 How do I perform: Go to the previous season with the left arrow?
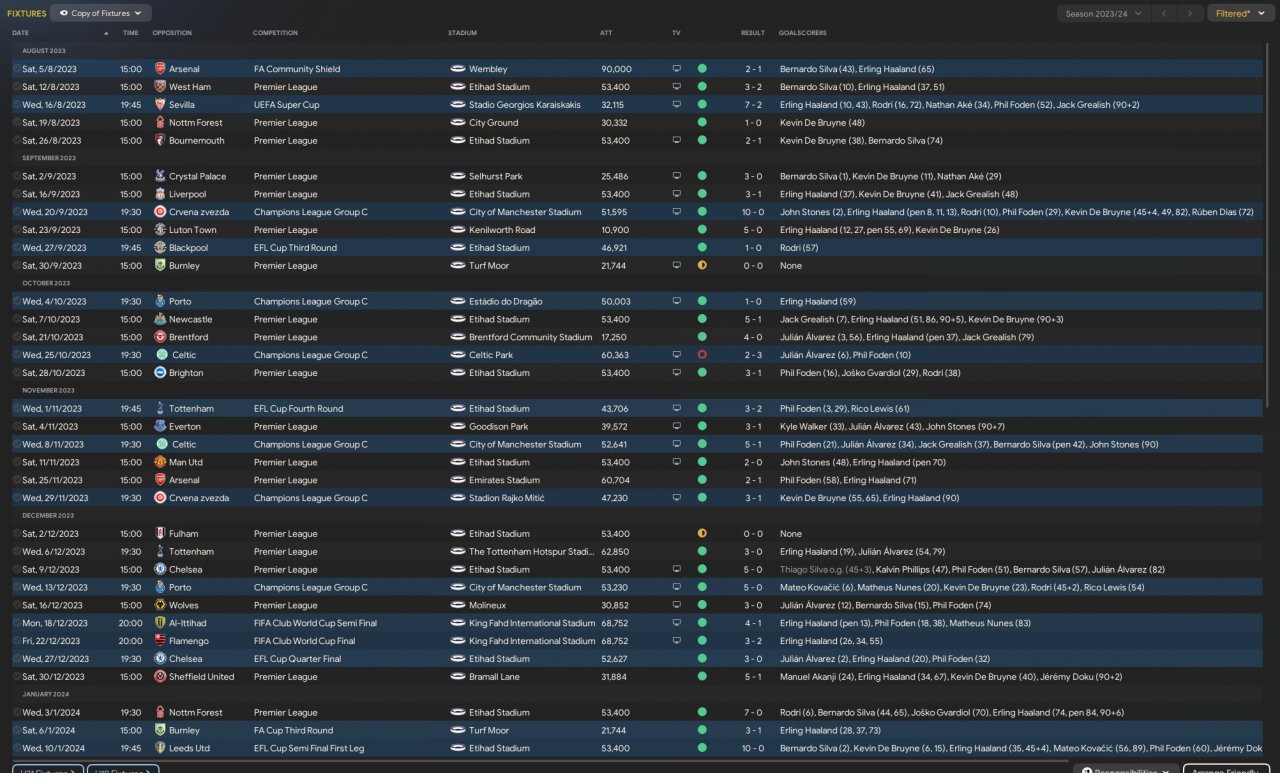[1164, 13]
